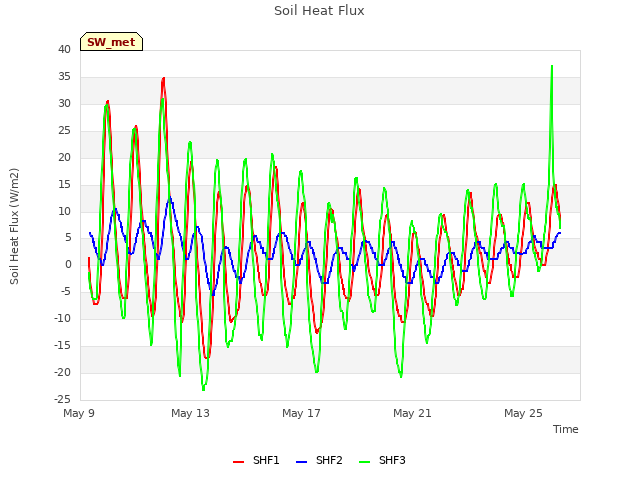The width and height of the screenshot is (640, 480).
Task: Click the 40 y-axis tick label
Action: (64, 49)
